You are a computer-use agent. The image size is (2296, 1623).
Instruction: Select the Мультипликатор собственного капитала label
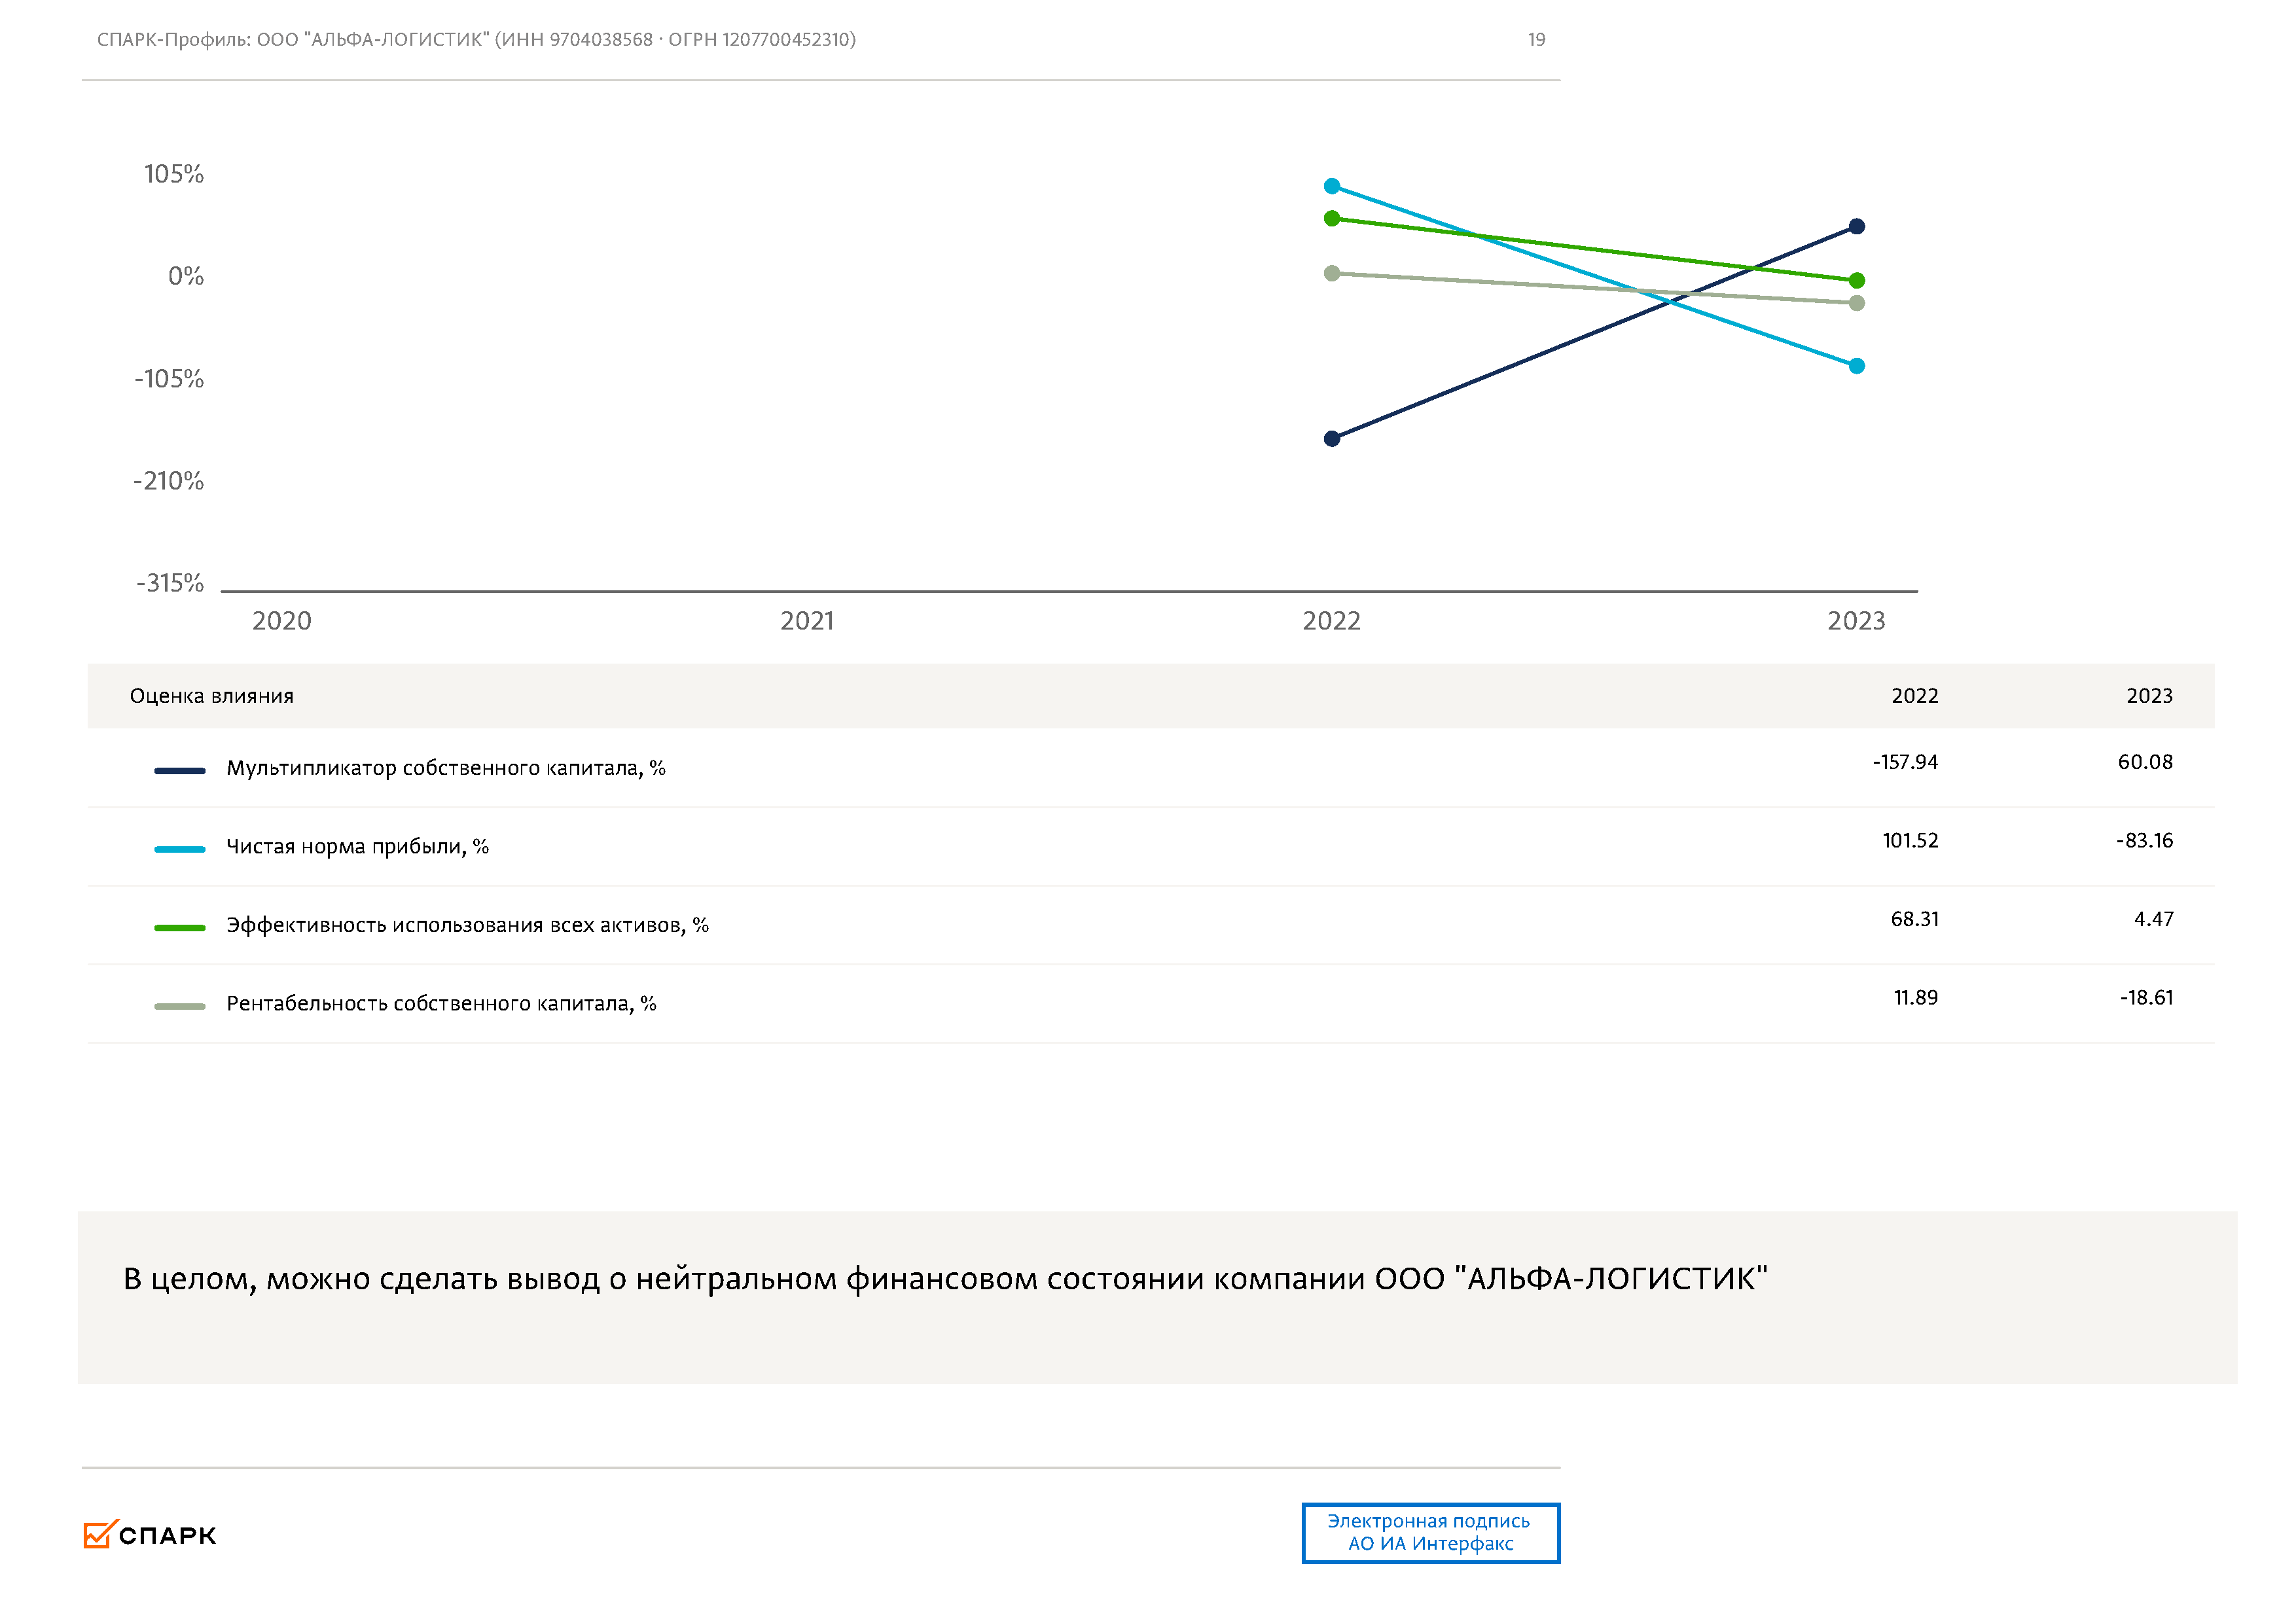coord(445,768)
